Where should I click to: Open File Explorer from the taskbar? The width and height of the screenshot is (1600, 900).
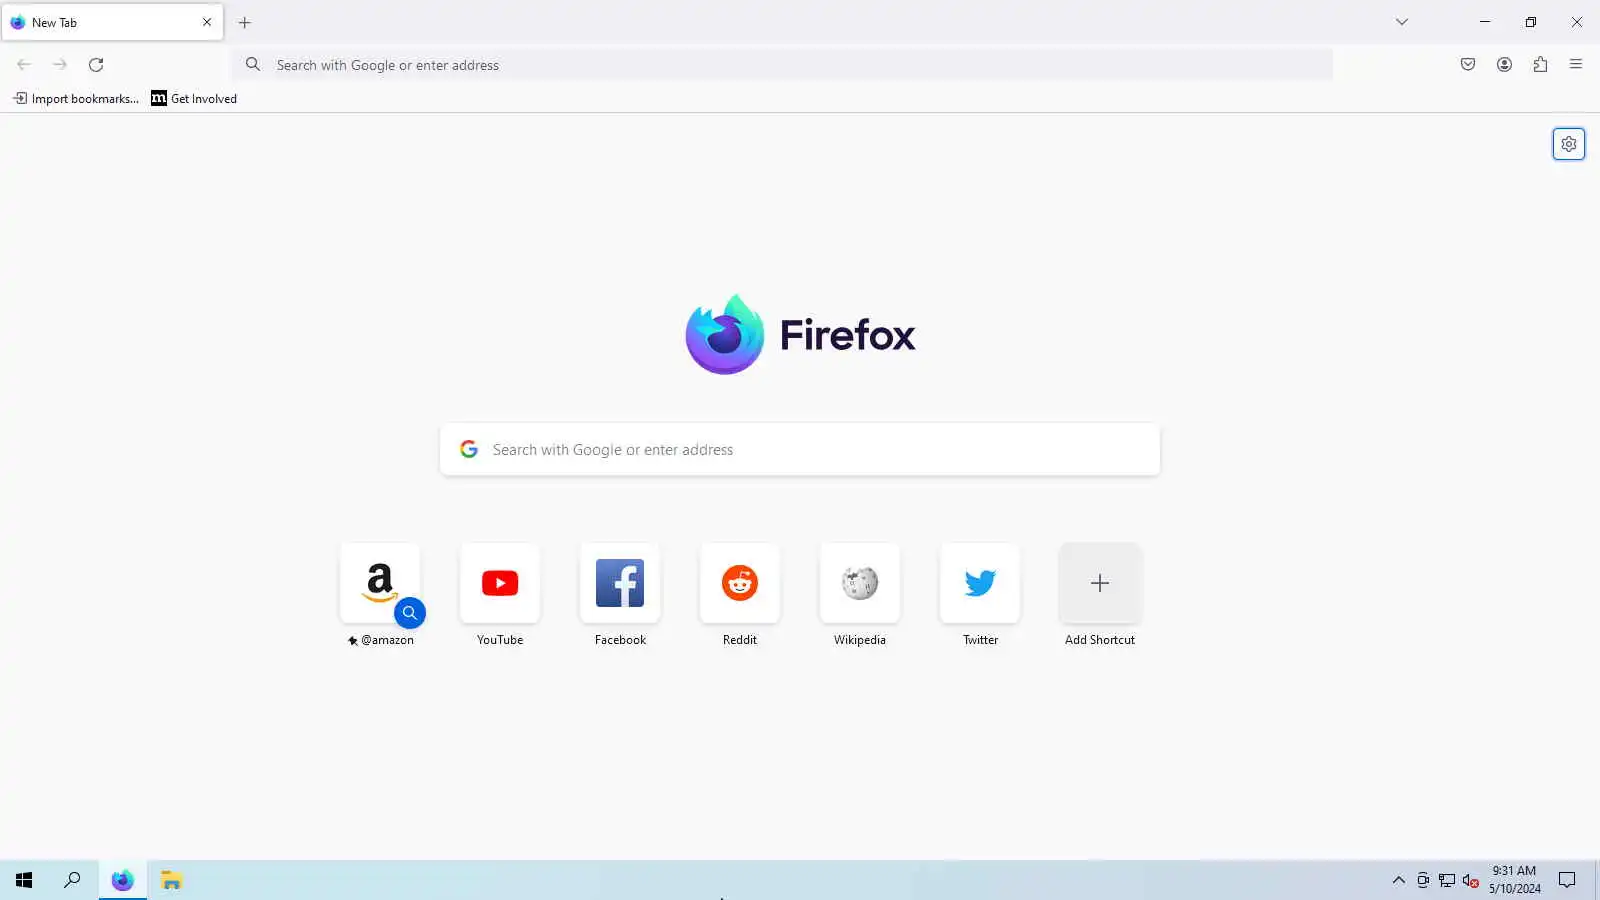coord(171,880)
